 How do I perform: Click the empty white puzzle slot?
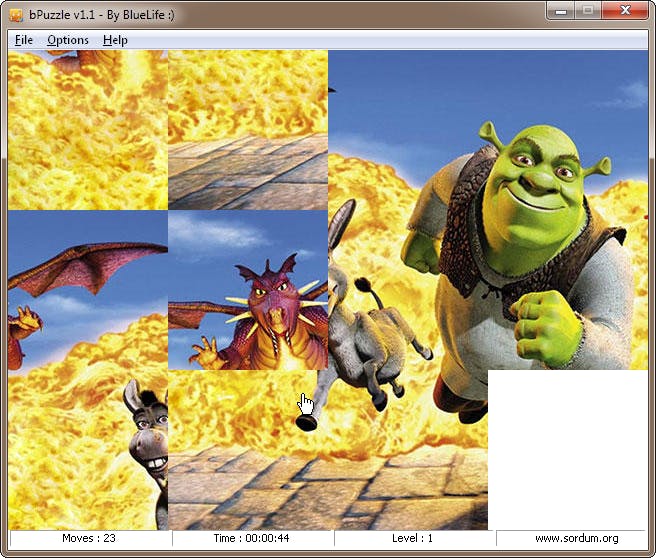(x=567, y=450)
